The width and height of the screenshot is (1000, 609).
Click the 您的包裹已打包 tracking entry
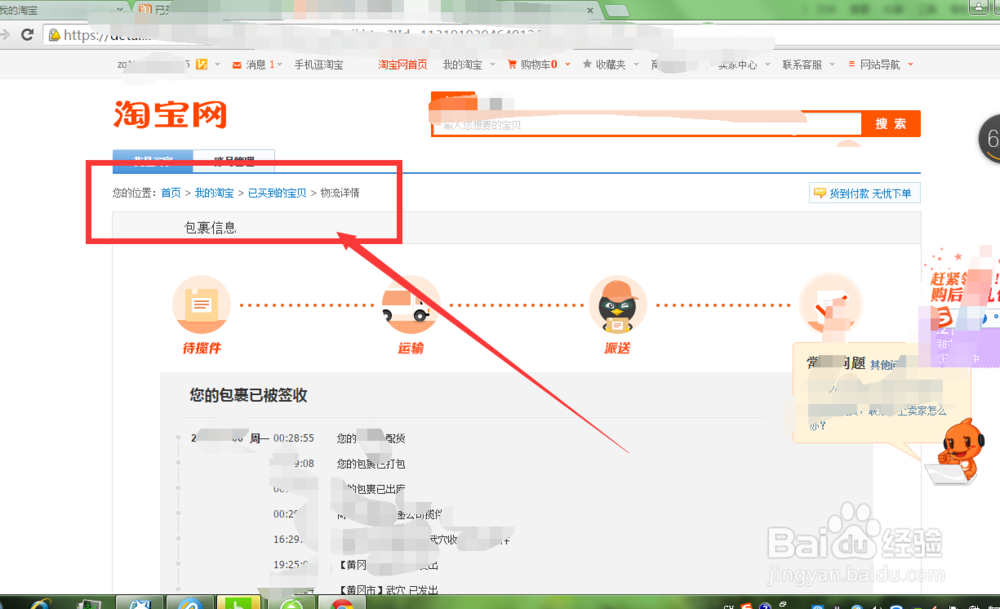coord(371,464)
